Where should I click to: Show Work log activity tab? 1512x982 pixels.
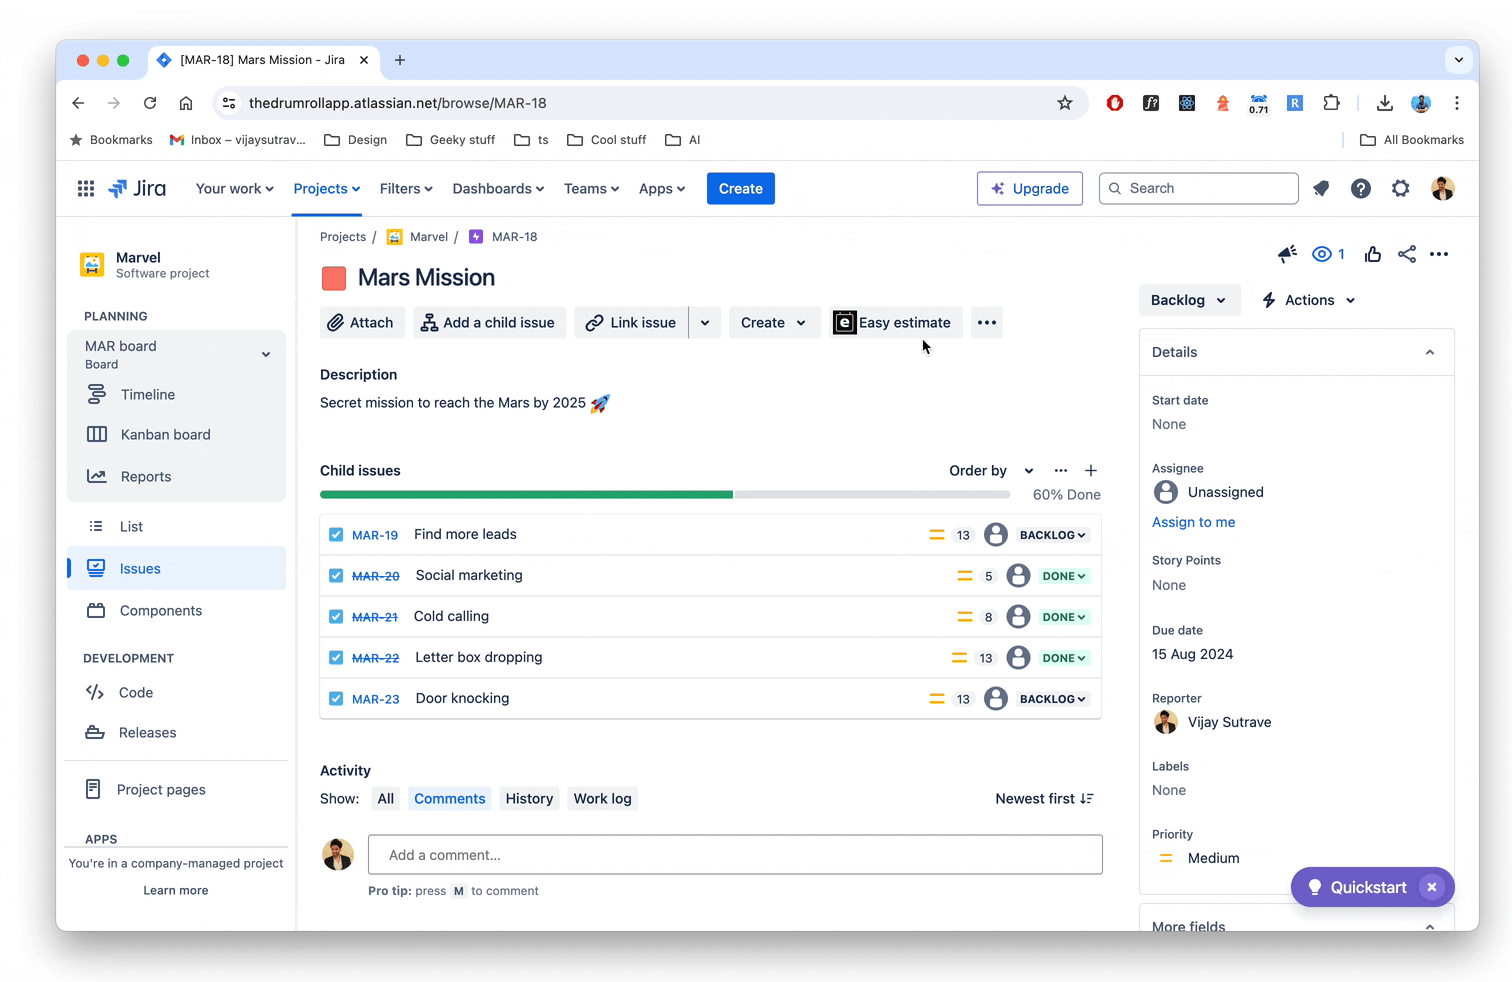[602, 798]
